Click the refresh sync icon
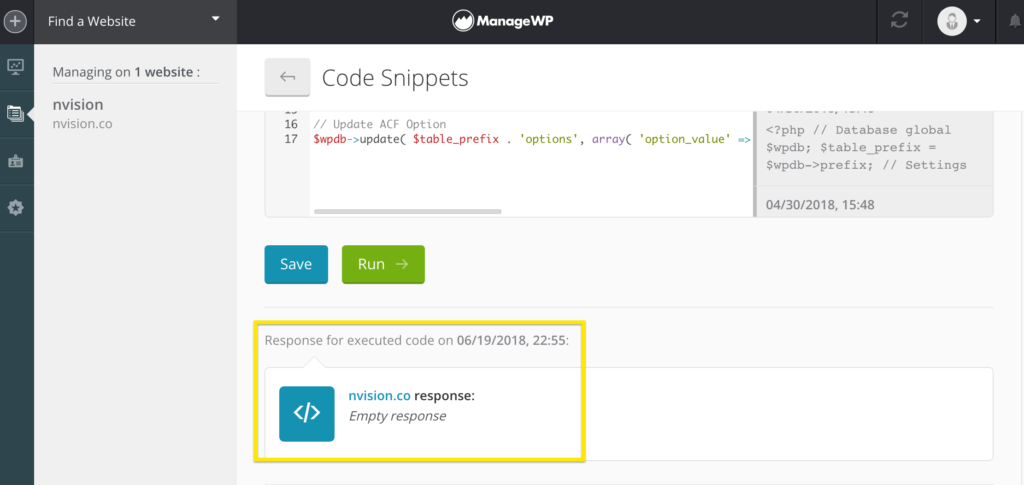Screen dimensions: 1024x485 899,20
